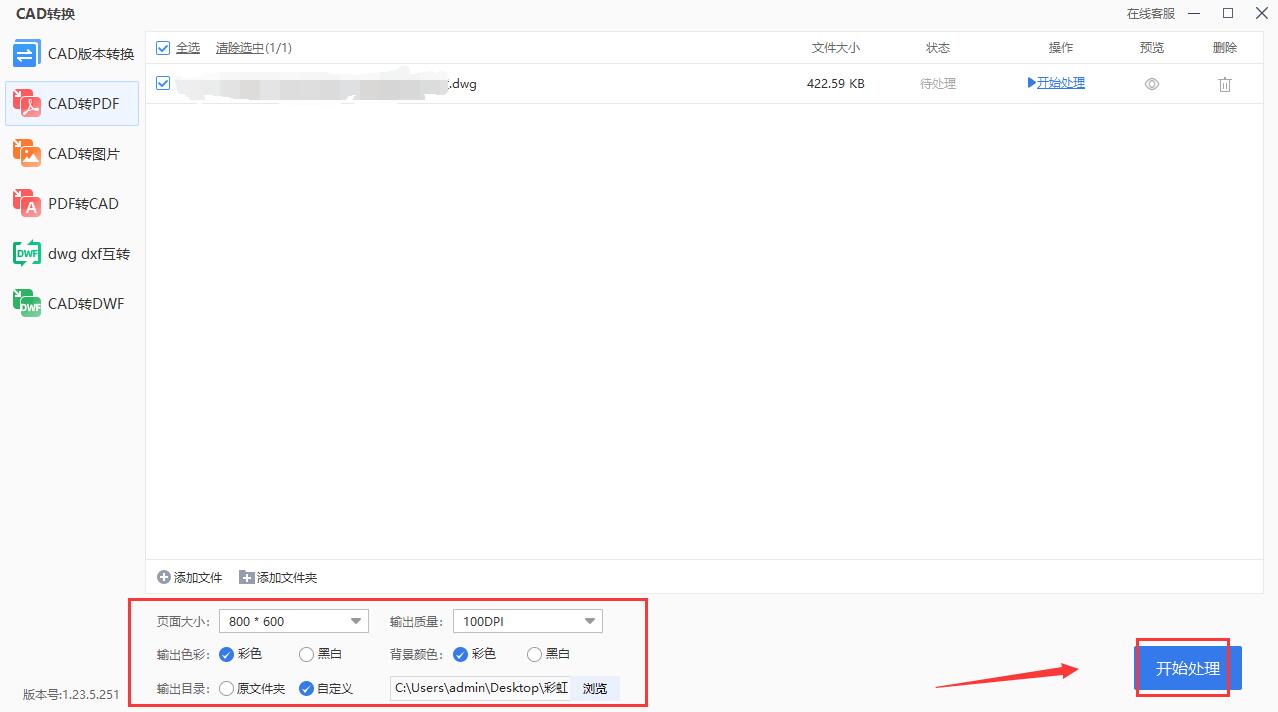
Task: Open the 页面大小 dropdown
Action: (293, 620)
